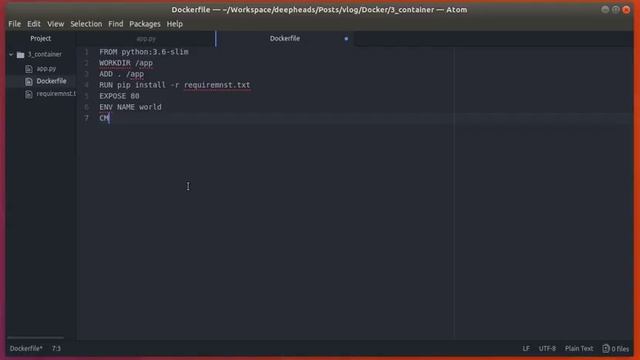The height and width of the screenshot is (360, 640).
Task: Change grammar via Plain Text selector
Action: point(579,349)
